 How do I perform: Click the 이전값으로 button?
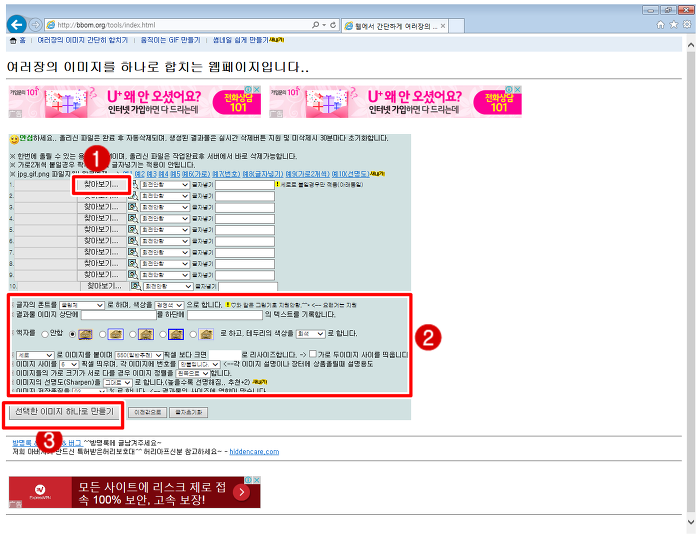pyautogui.click(x=148, y=412)
